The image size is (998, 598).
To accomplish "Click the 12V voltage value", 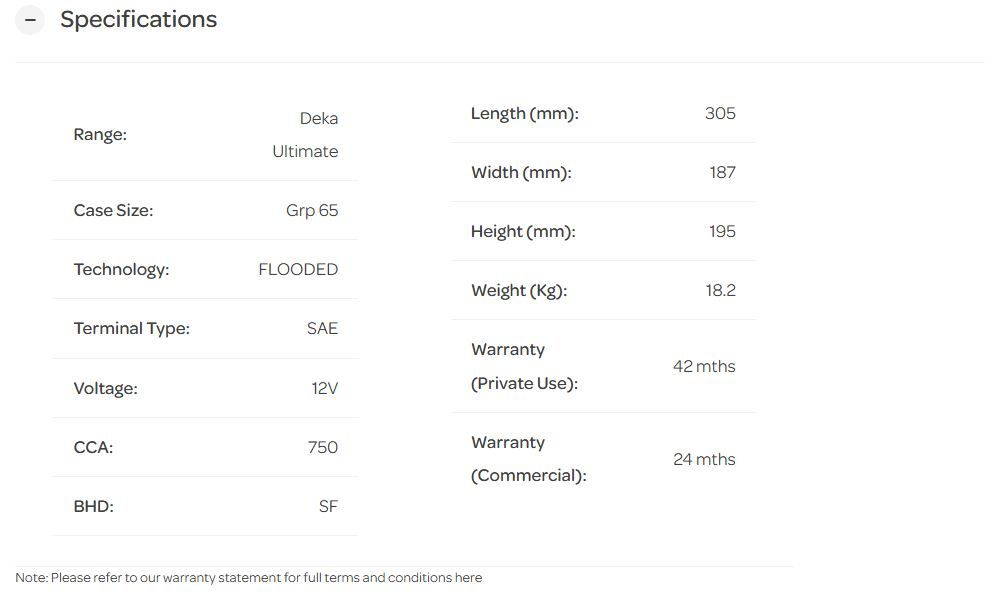I will 324,389.
